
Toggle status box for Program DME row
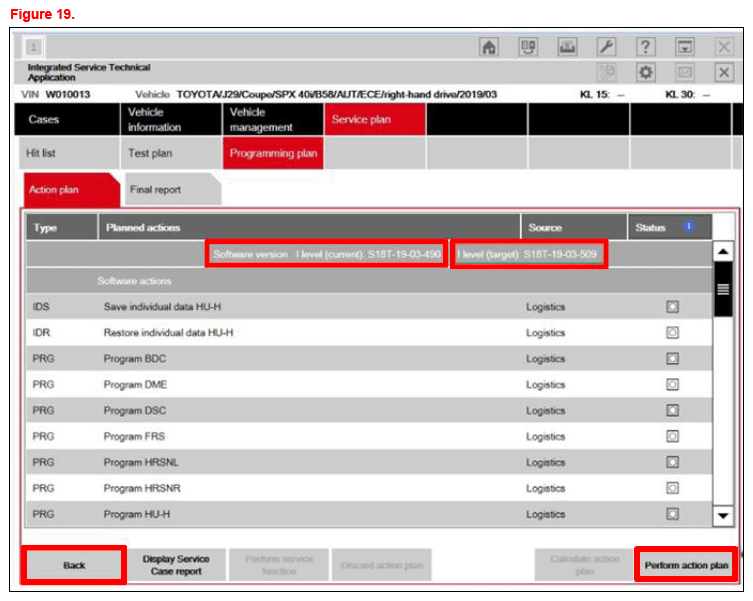[x=673, y=385]
